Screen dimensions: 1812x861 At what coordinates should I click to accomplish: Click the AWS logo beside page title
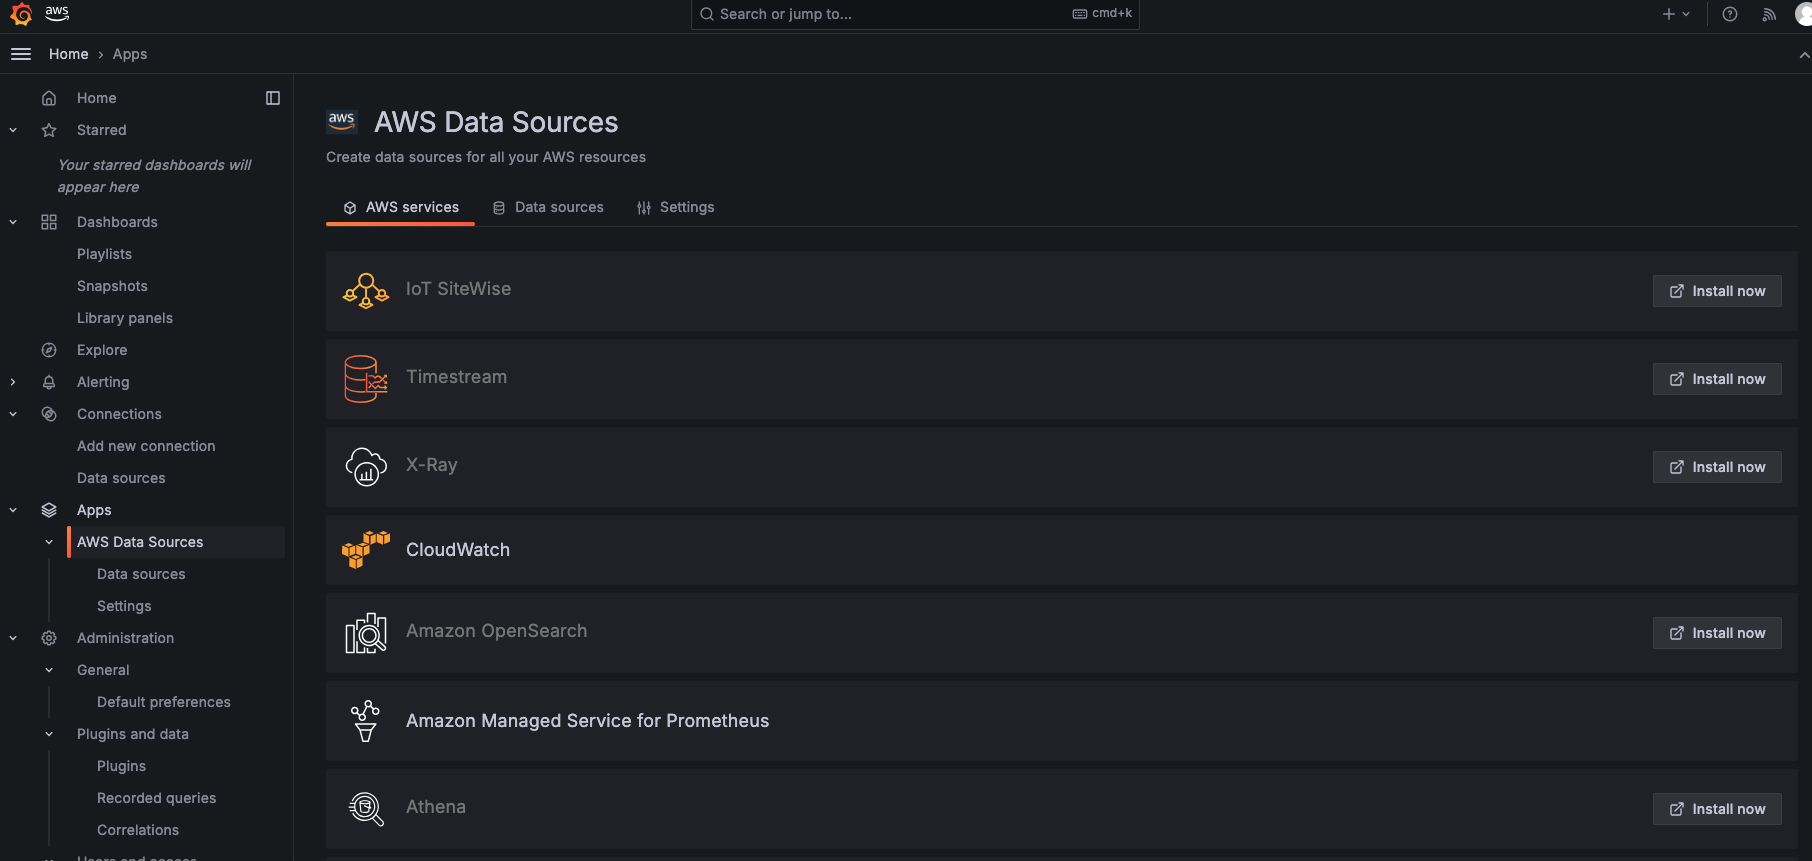[x=342, y=122]
